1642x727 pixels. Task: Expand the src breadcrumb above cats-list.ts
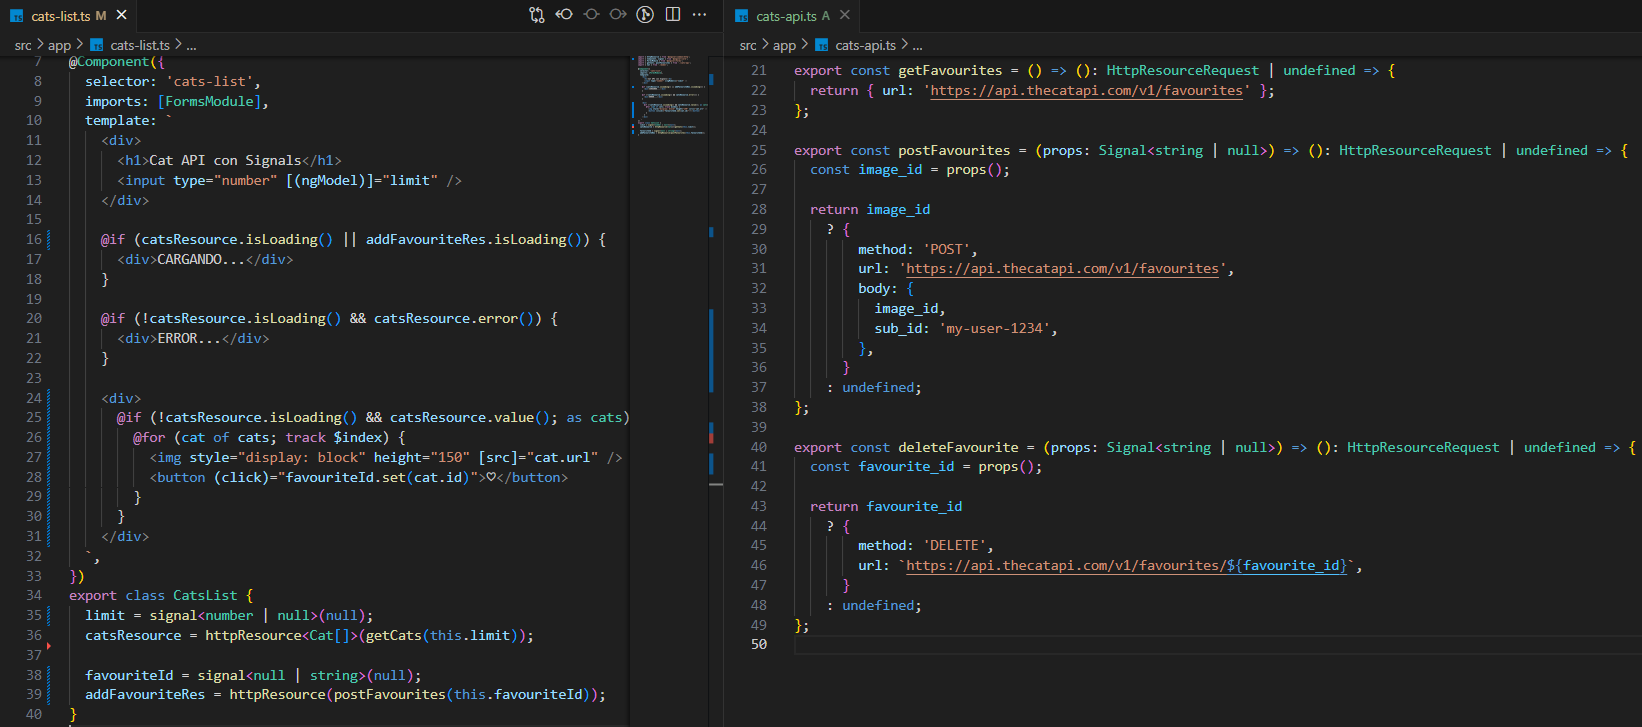(x=23, y=45)
